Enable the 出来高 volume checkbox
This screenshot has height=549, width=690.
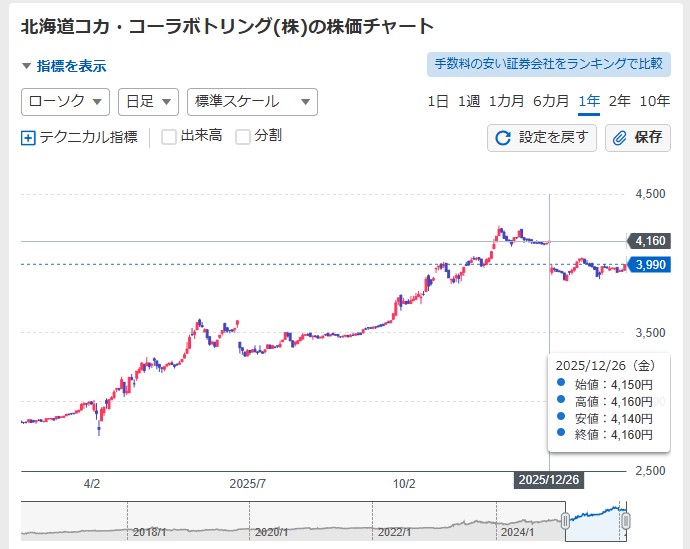pyautogui.click(x=169, y=137)
